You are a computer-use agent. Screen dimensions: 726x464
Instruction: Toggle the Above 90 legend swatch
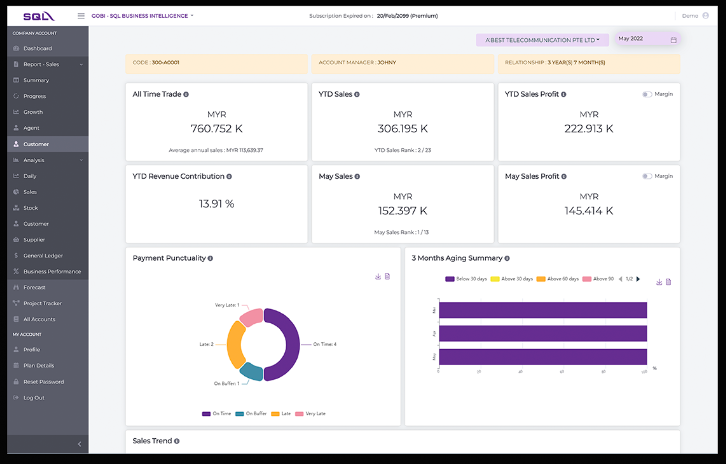tap(587, 279)
